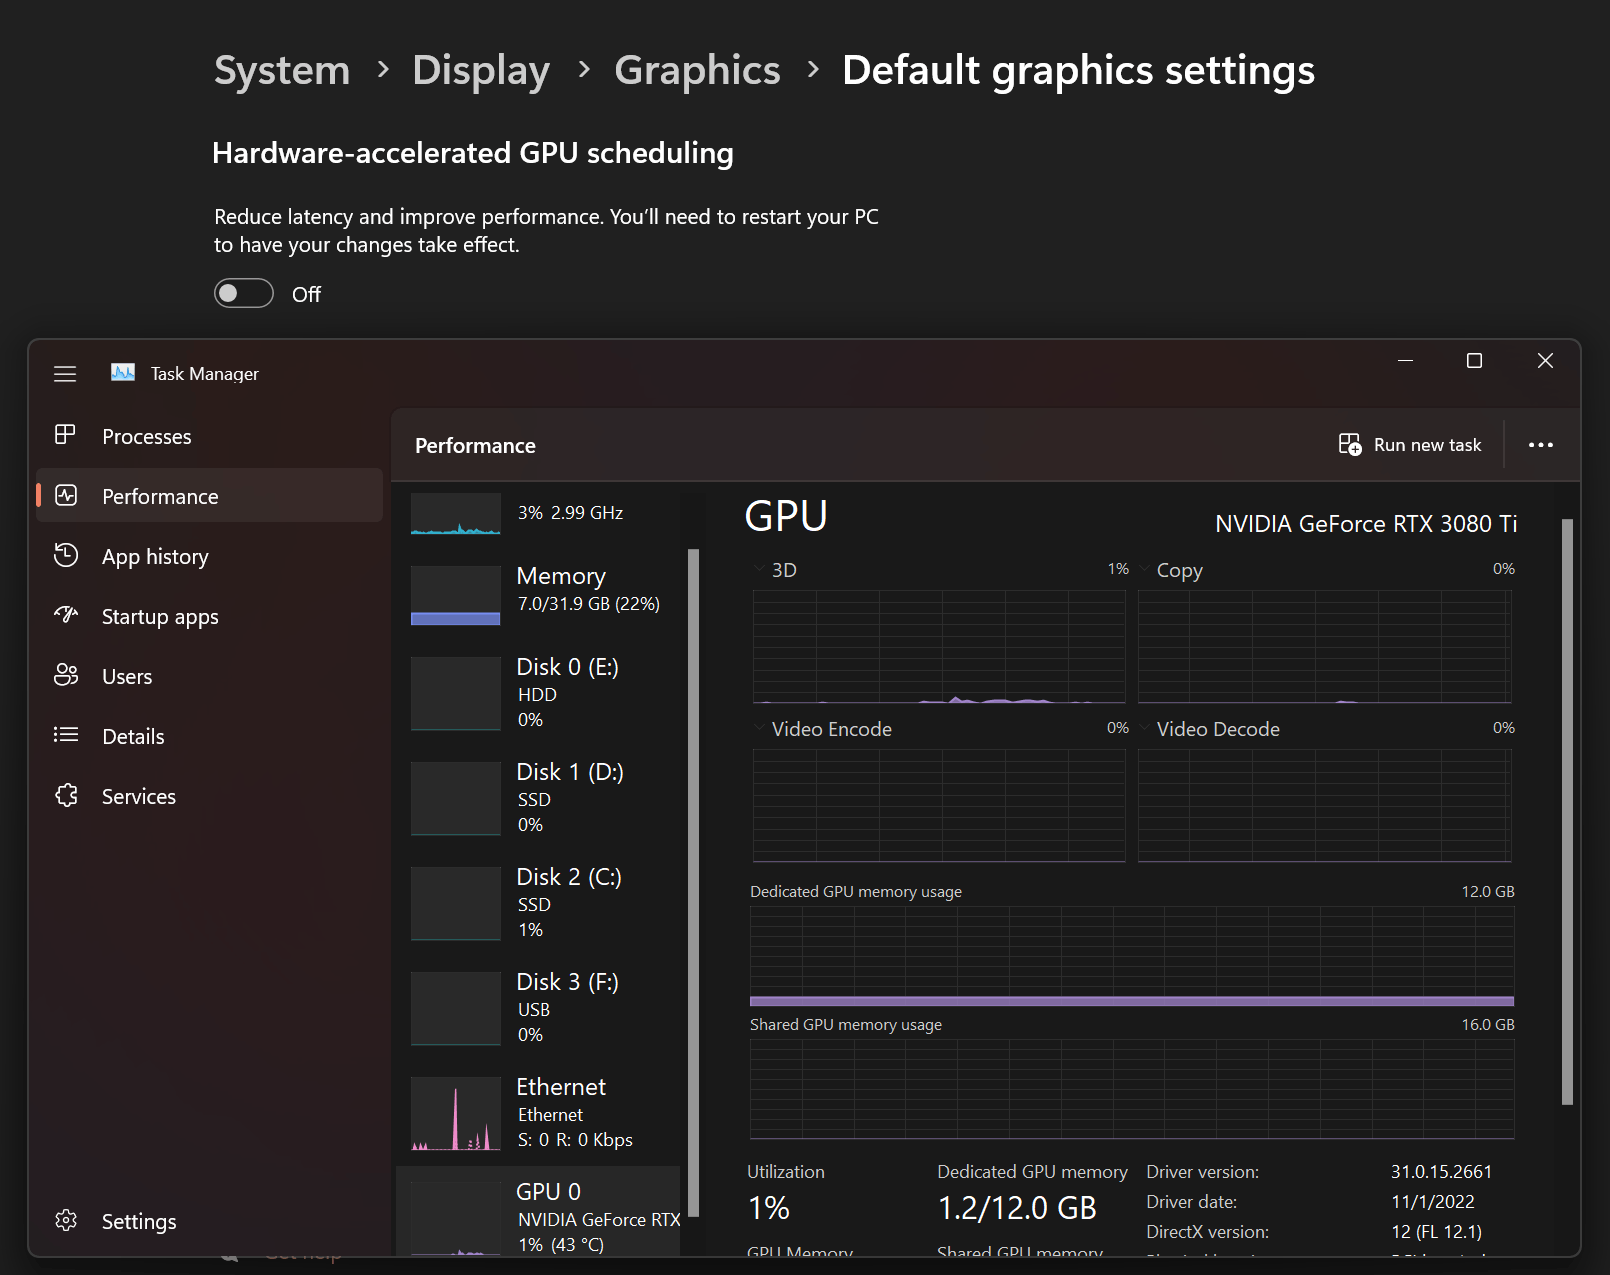Open System breadcrumb in Settings

[x=282, y=70]
